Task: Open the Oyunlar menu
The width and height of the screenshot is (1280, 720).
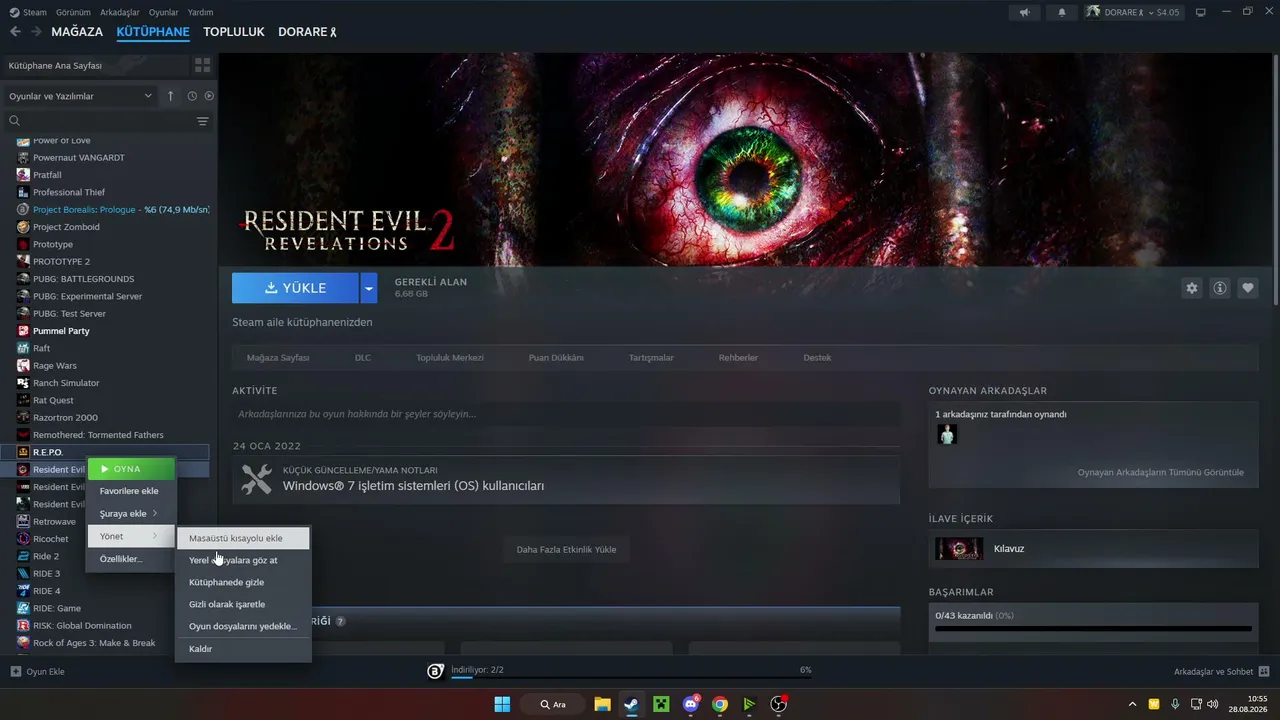Action: [x=164, y=12]
